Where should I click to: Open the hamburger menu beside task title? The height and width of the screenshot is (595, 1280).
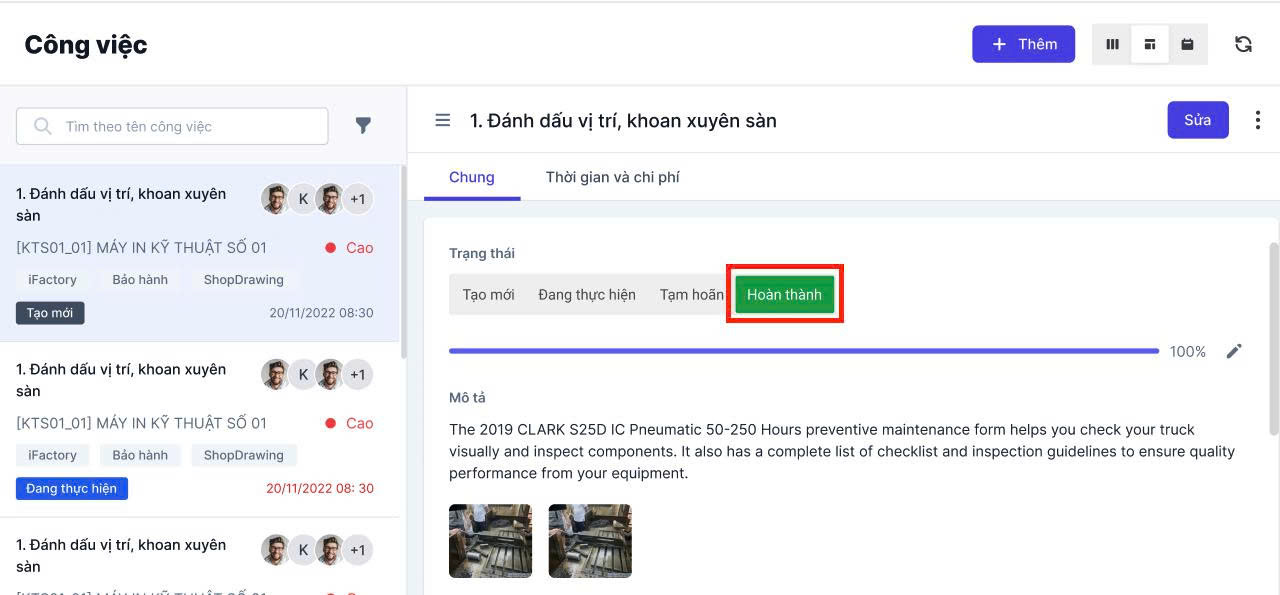pyautogui.click(x=442, y=121)
